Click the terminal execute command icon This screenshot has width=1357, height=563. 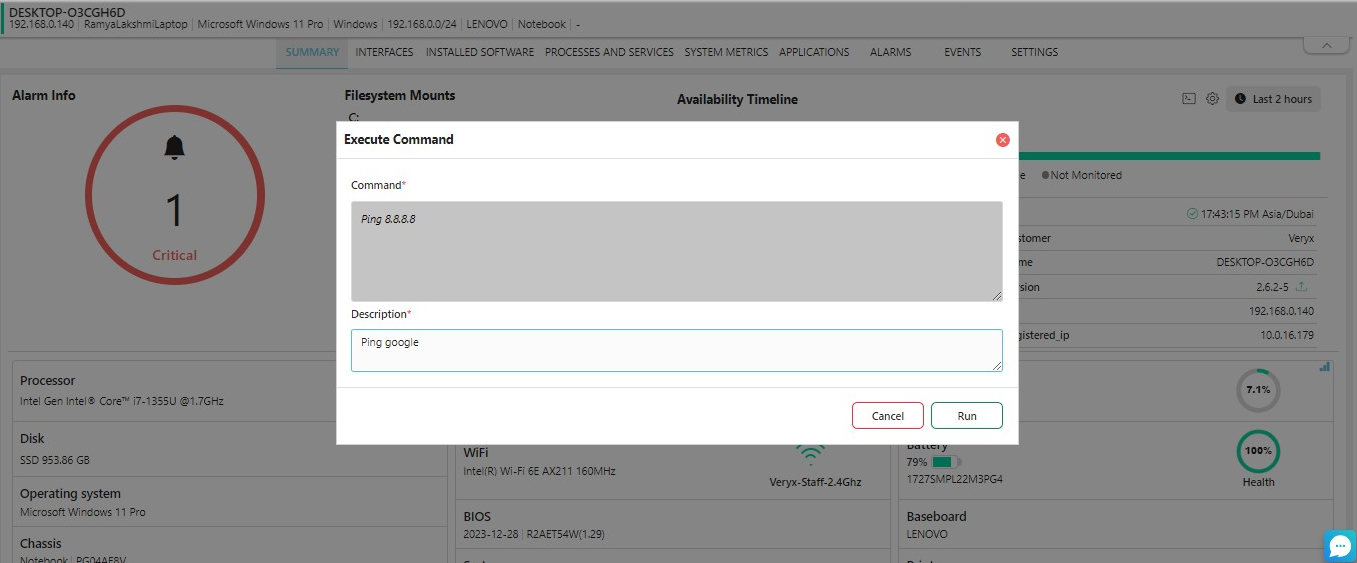[1189, 99]
